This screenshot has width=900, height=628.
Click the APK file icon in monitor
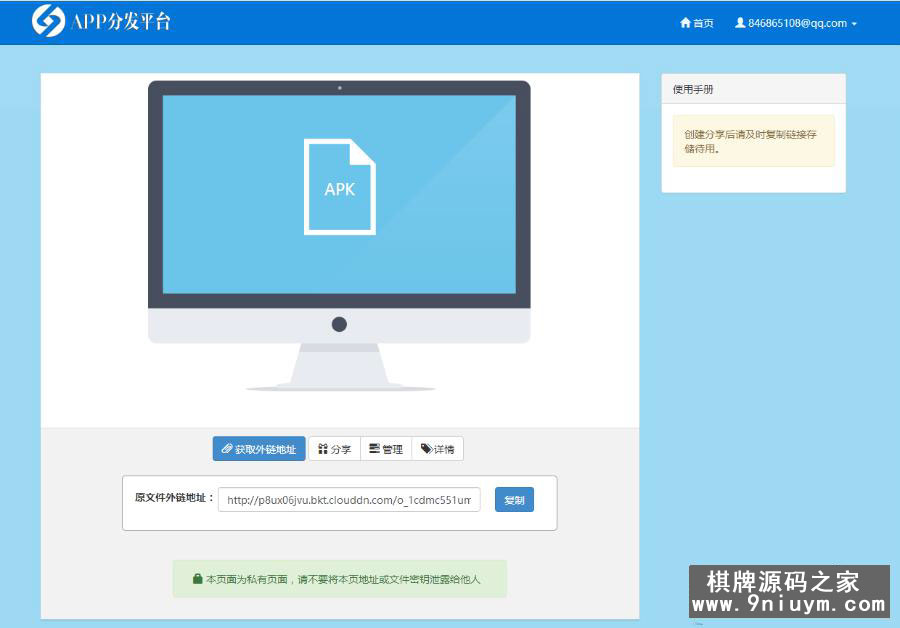tap(340, 187)
